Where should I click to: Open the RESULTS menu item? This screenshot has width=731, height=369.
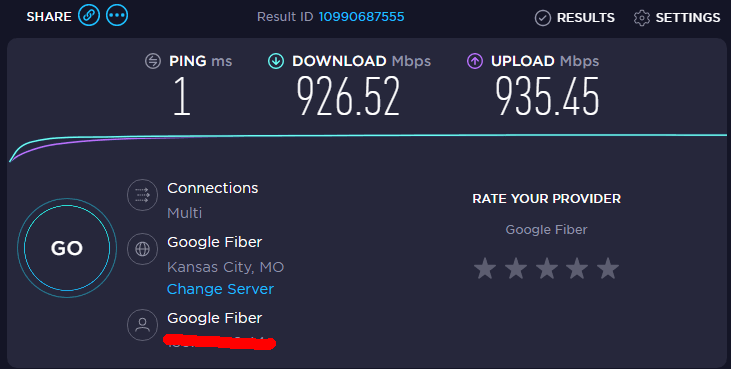click(586, 18)
